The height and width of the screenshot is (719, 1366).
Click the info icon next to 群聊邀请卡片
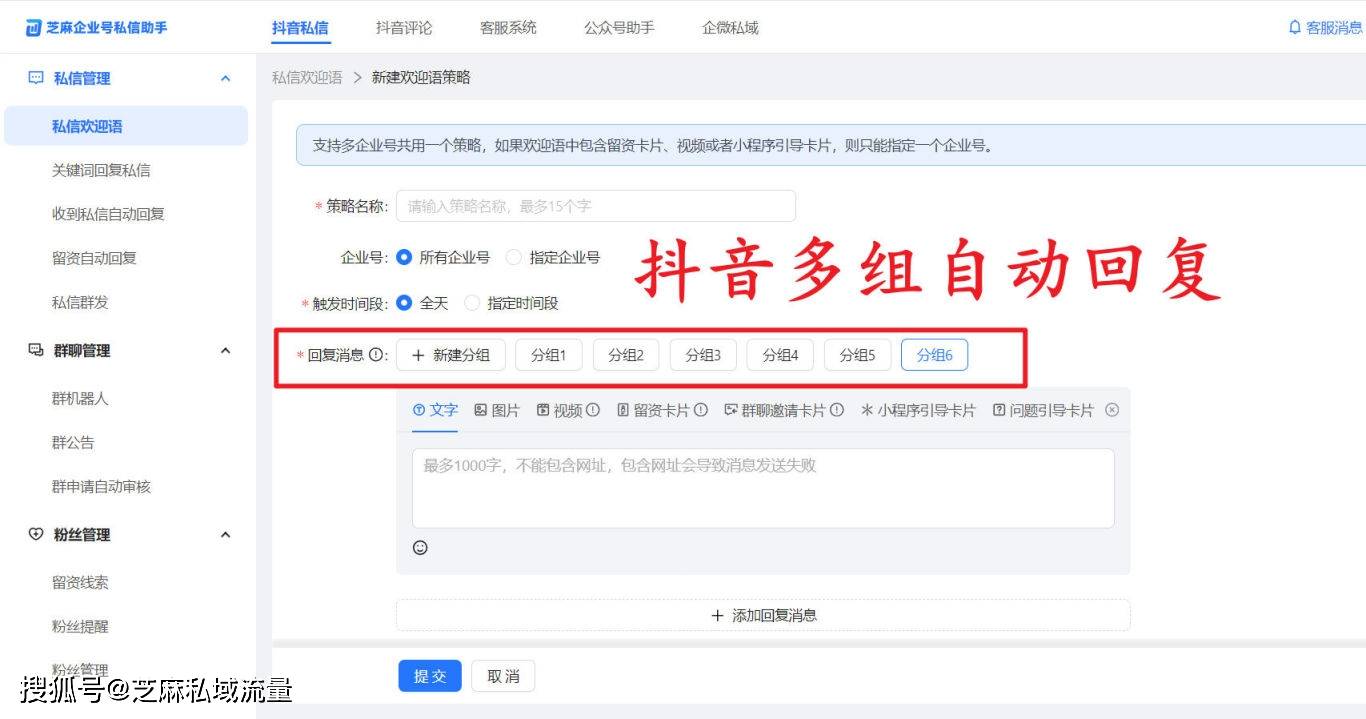click(837, 410)
